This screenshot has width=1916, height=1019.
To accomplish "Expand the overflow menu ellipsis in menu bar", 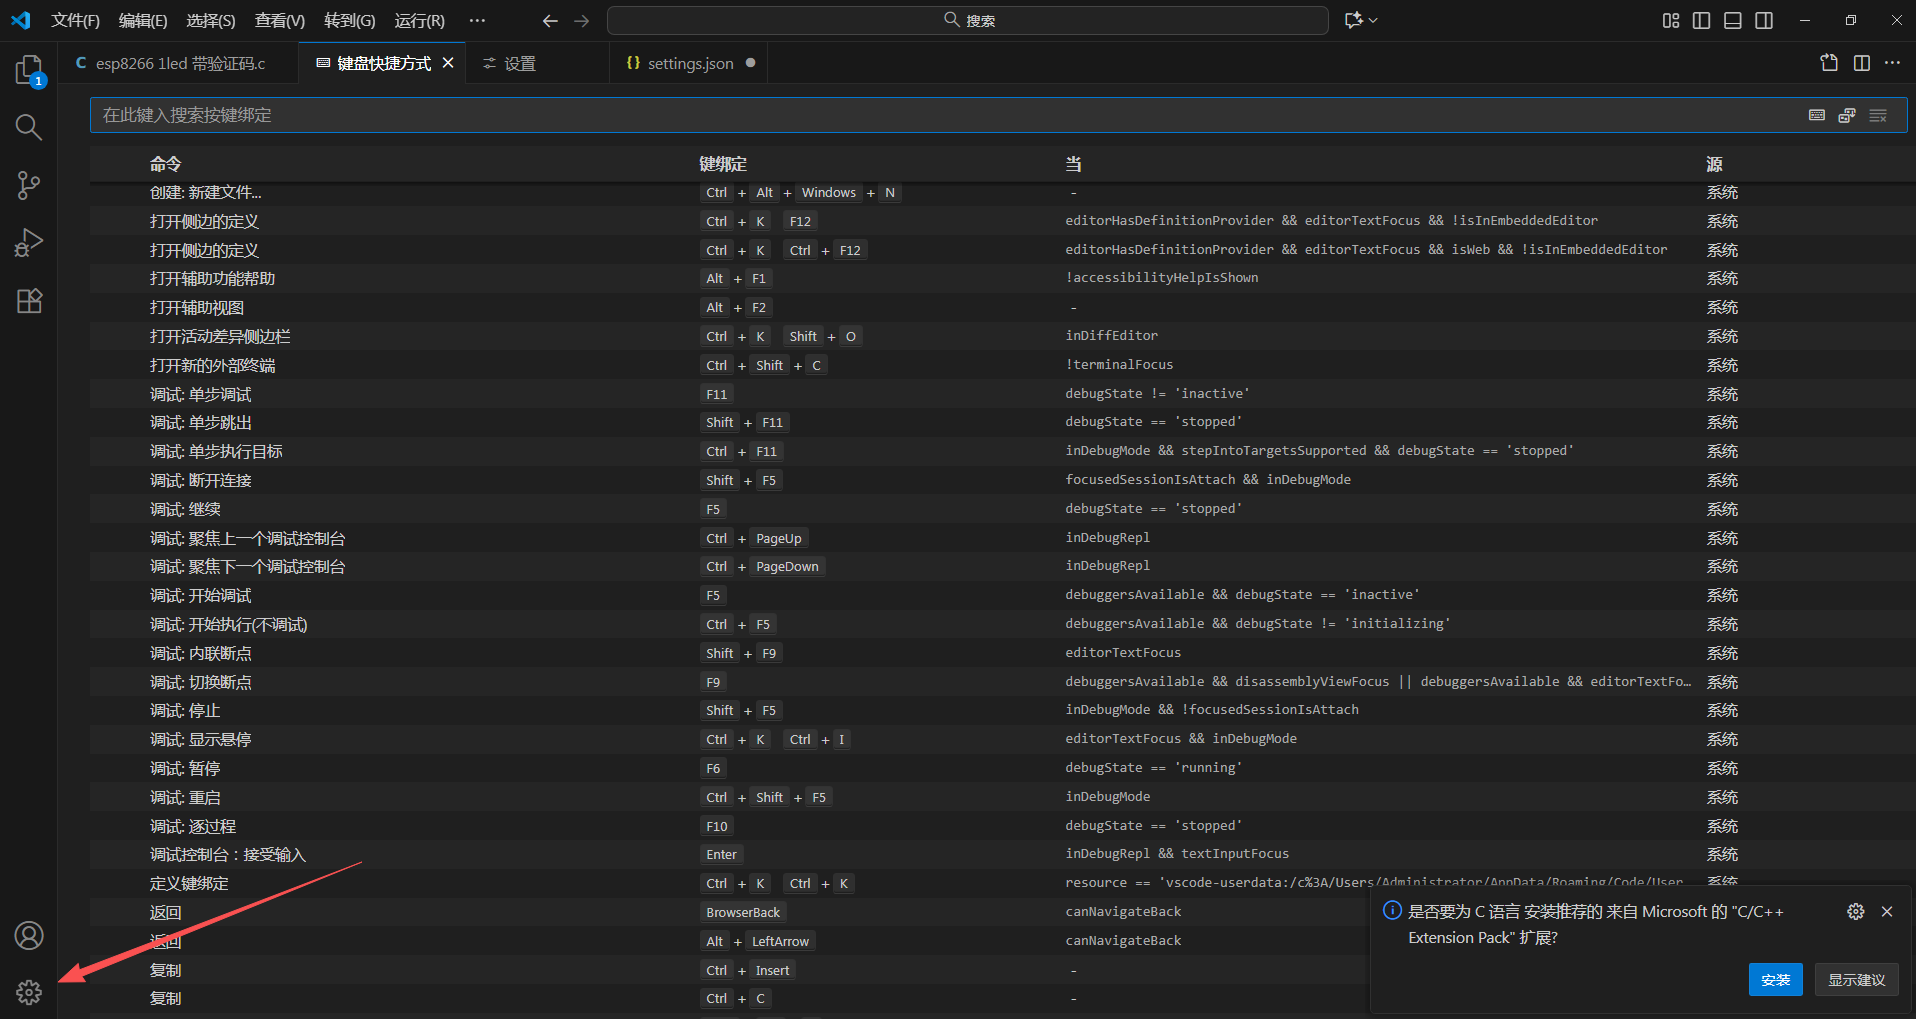I will pos(477,20).
